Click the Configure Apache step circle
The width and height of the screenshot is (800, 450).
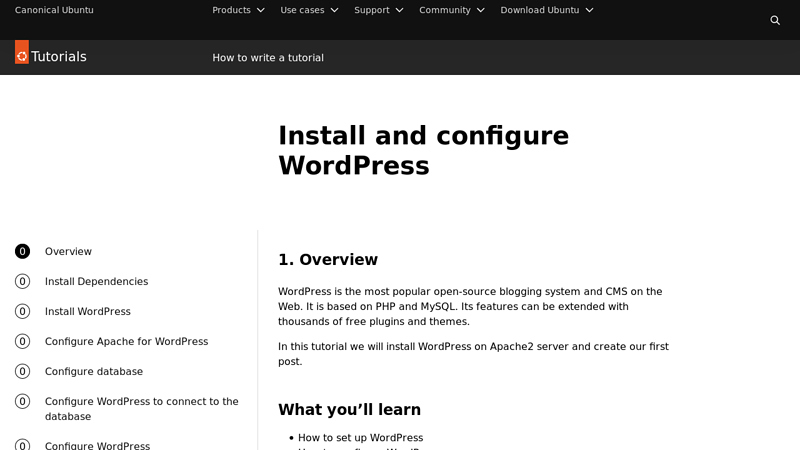point(22,341)
